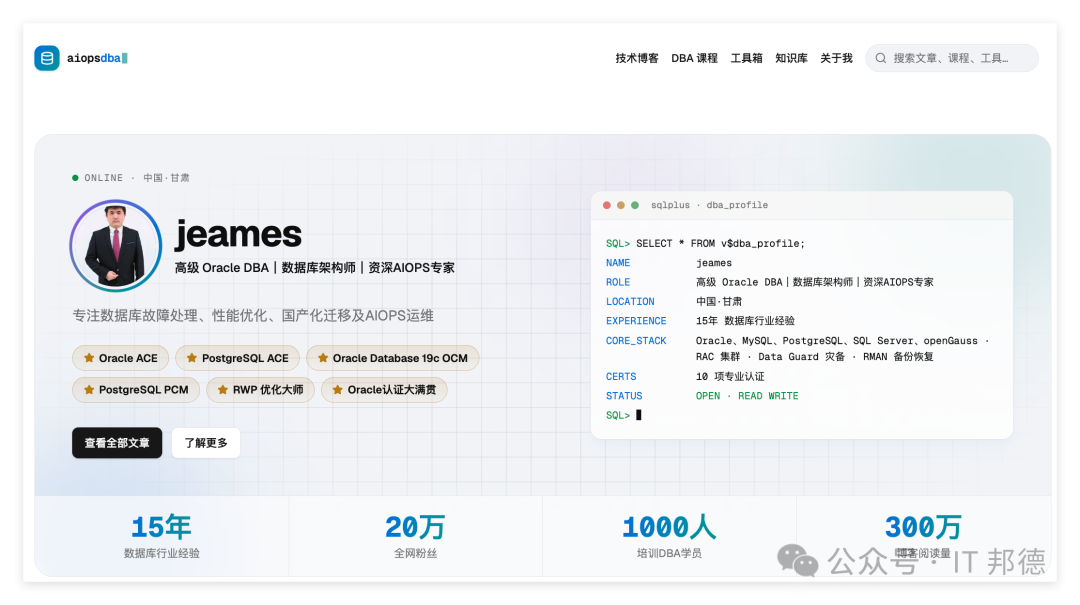This screenshot has width=1080, height=605.
Task: Click the EXPERIENCE field label in terminal
Action: pos(636,321)
